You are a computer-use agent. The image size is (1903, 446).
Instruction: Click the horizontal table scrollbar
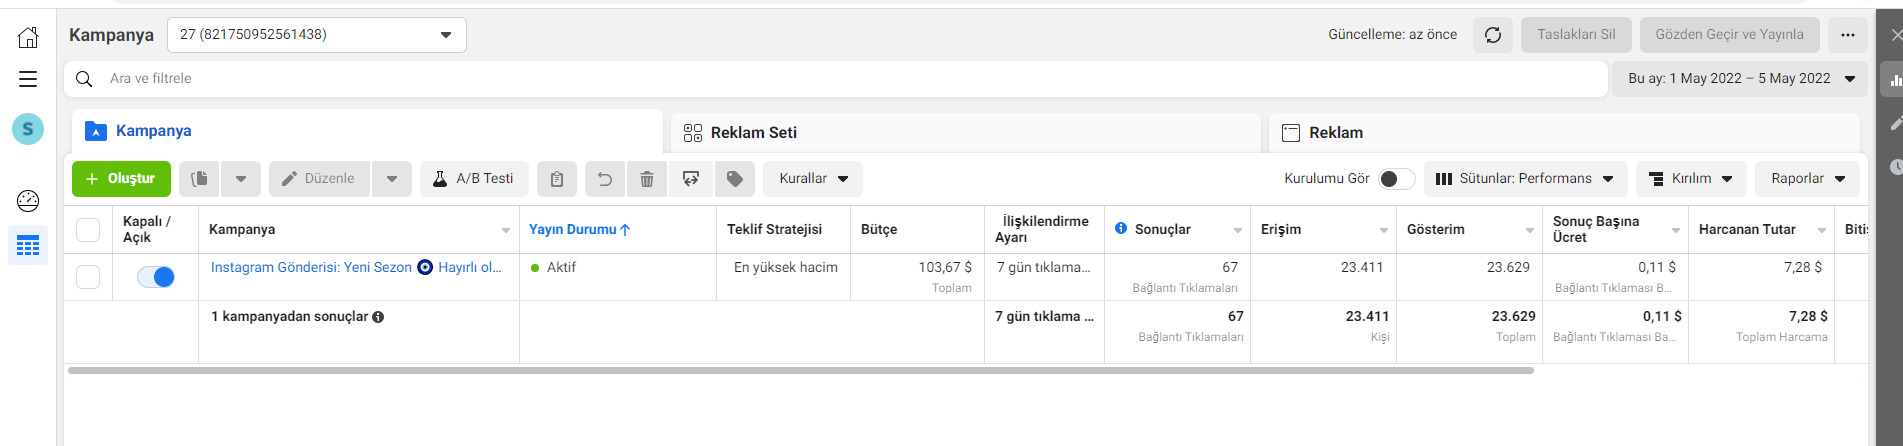point(800,370)
